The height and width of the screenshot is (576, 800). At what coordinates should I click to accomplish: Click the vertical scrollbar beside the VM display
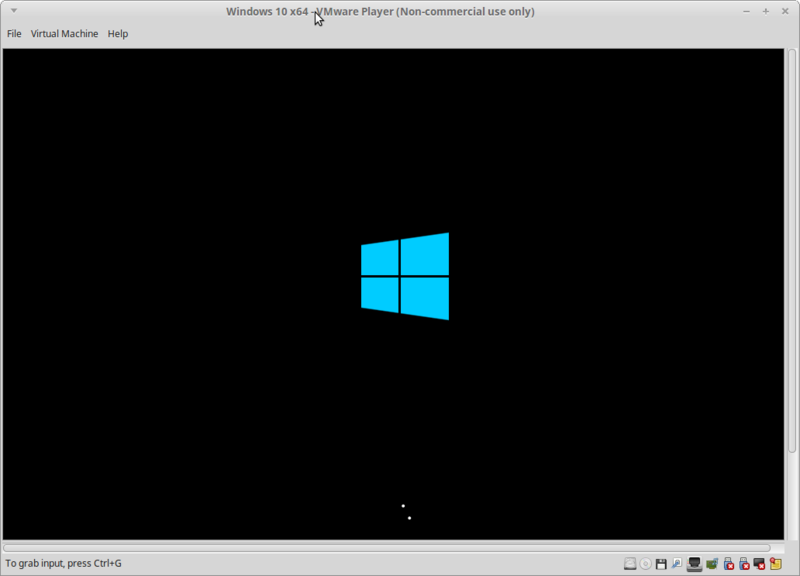792,251
